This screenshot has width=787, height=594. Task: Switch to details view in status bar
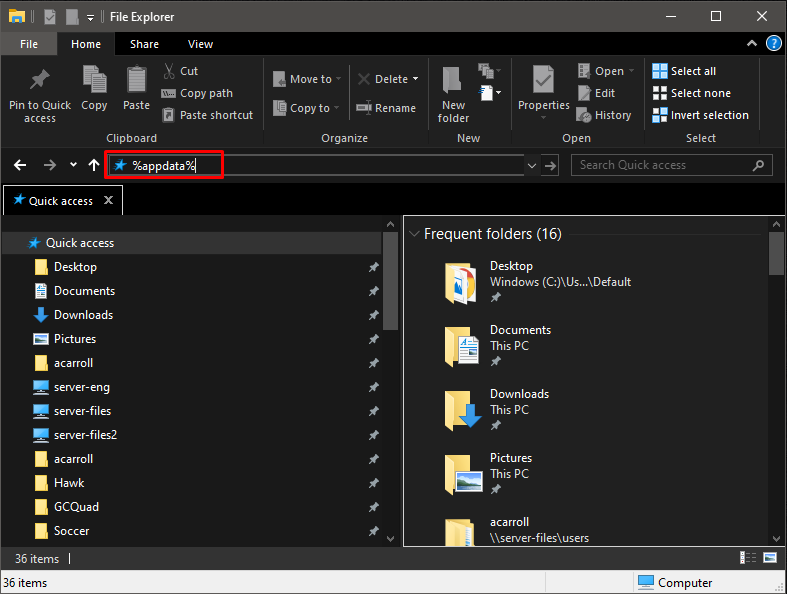[x=749, y=558]
